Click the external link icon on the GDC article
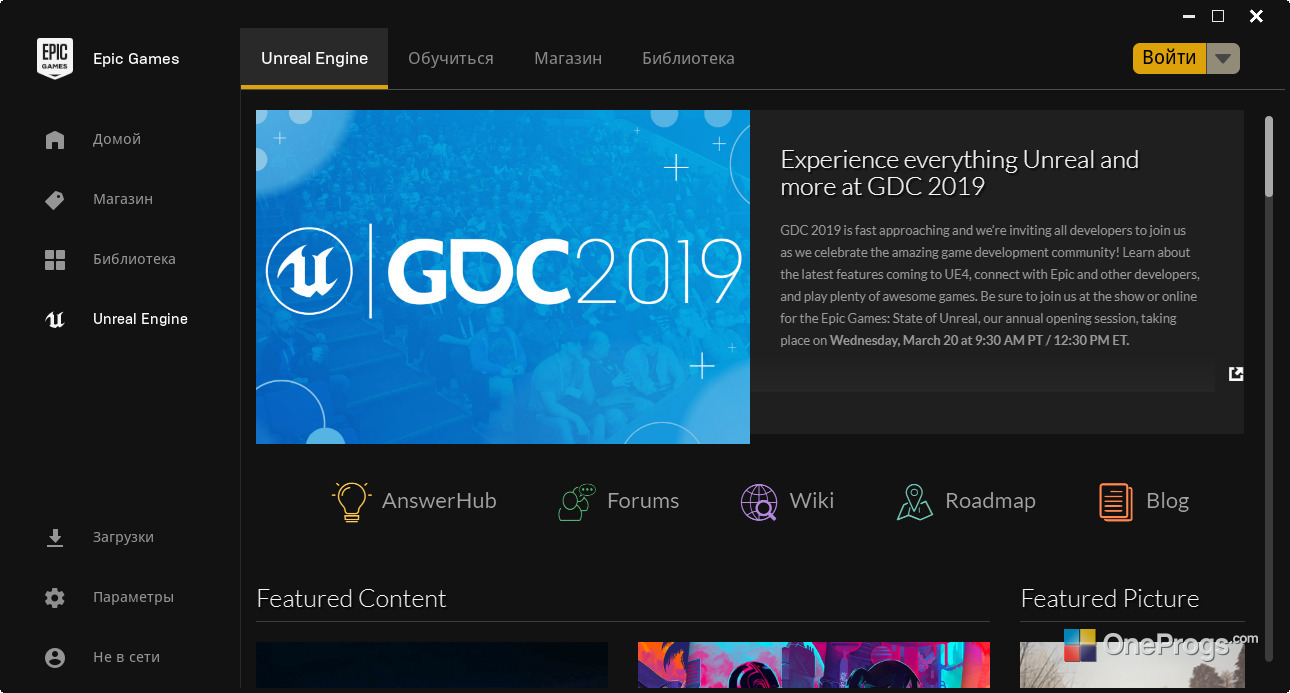This screenshot has height=693, width=1290. click(1236, 374)
